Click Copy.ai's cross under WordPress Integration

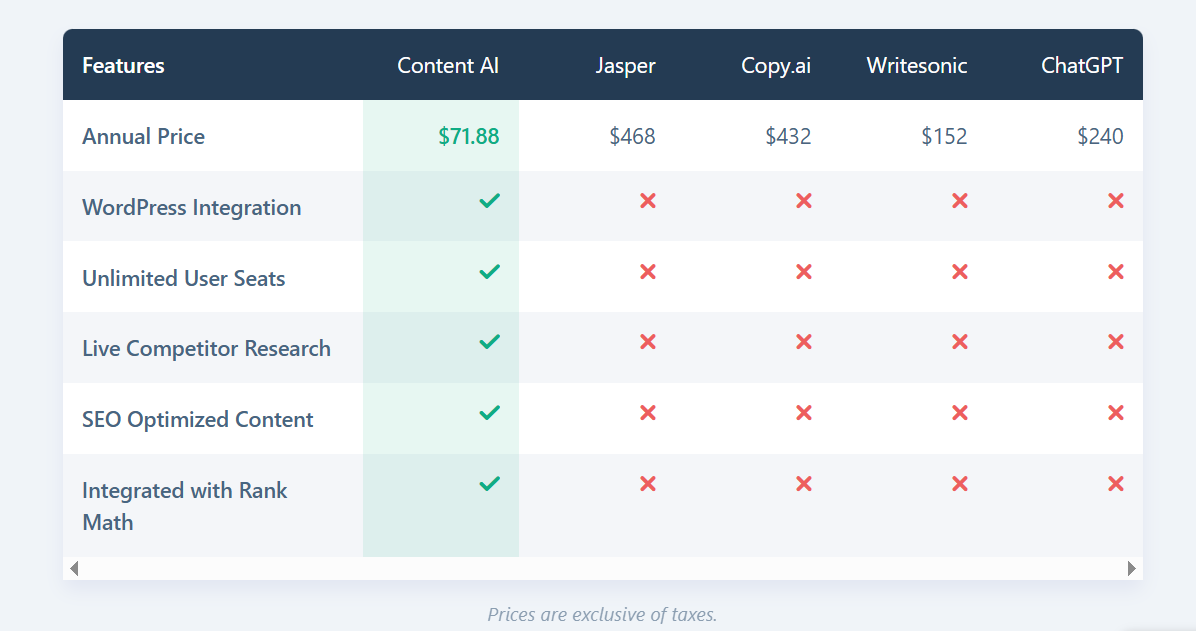click(x=803, y=200)
